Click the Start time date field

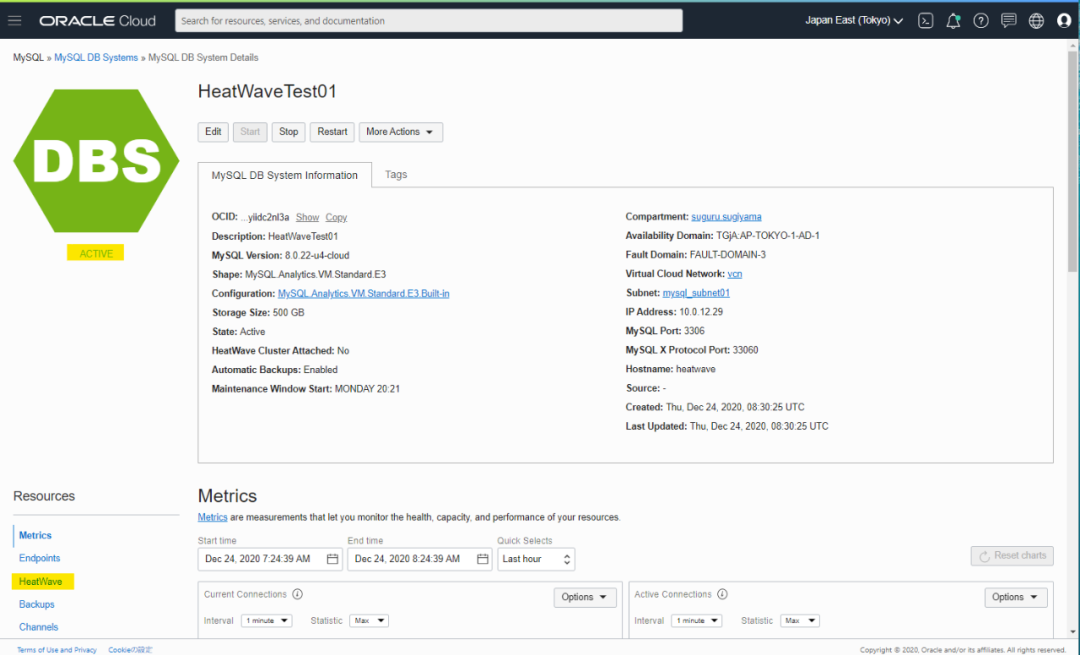[x=269, y=559]
